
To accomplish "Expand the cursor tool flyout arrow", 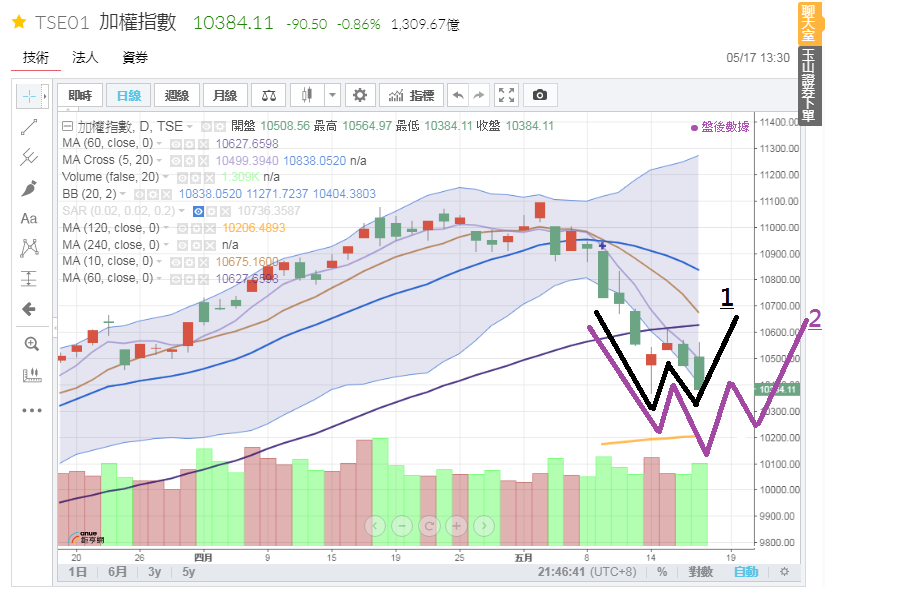I will [45, 96].
